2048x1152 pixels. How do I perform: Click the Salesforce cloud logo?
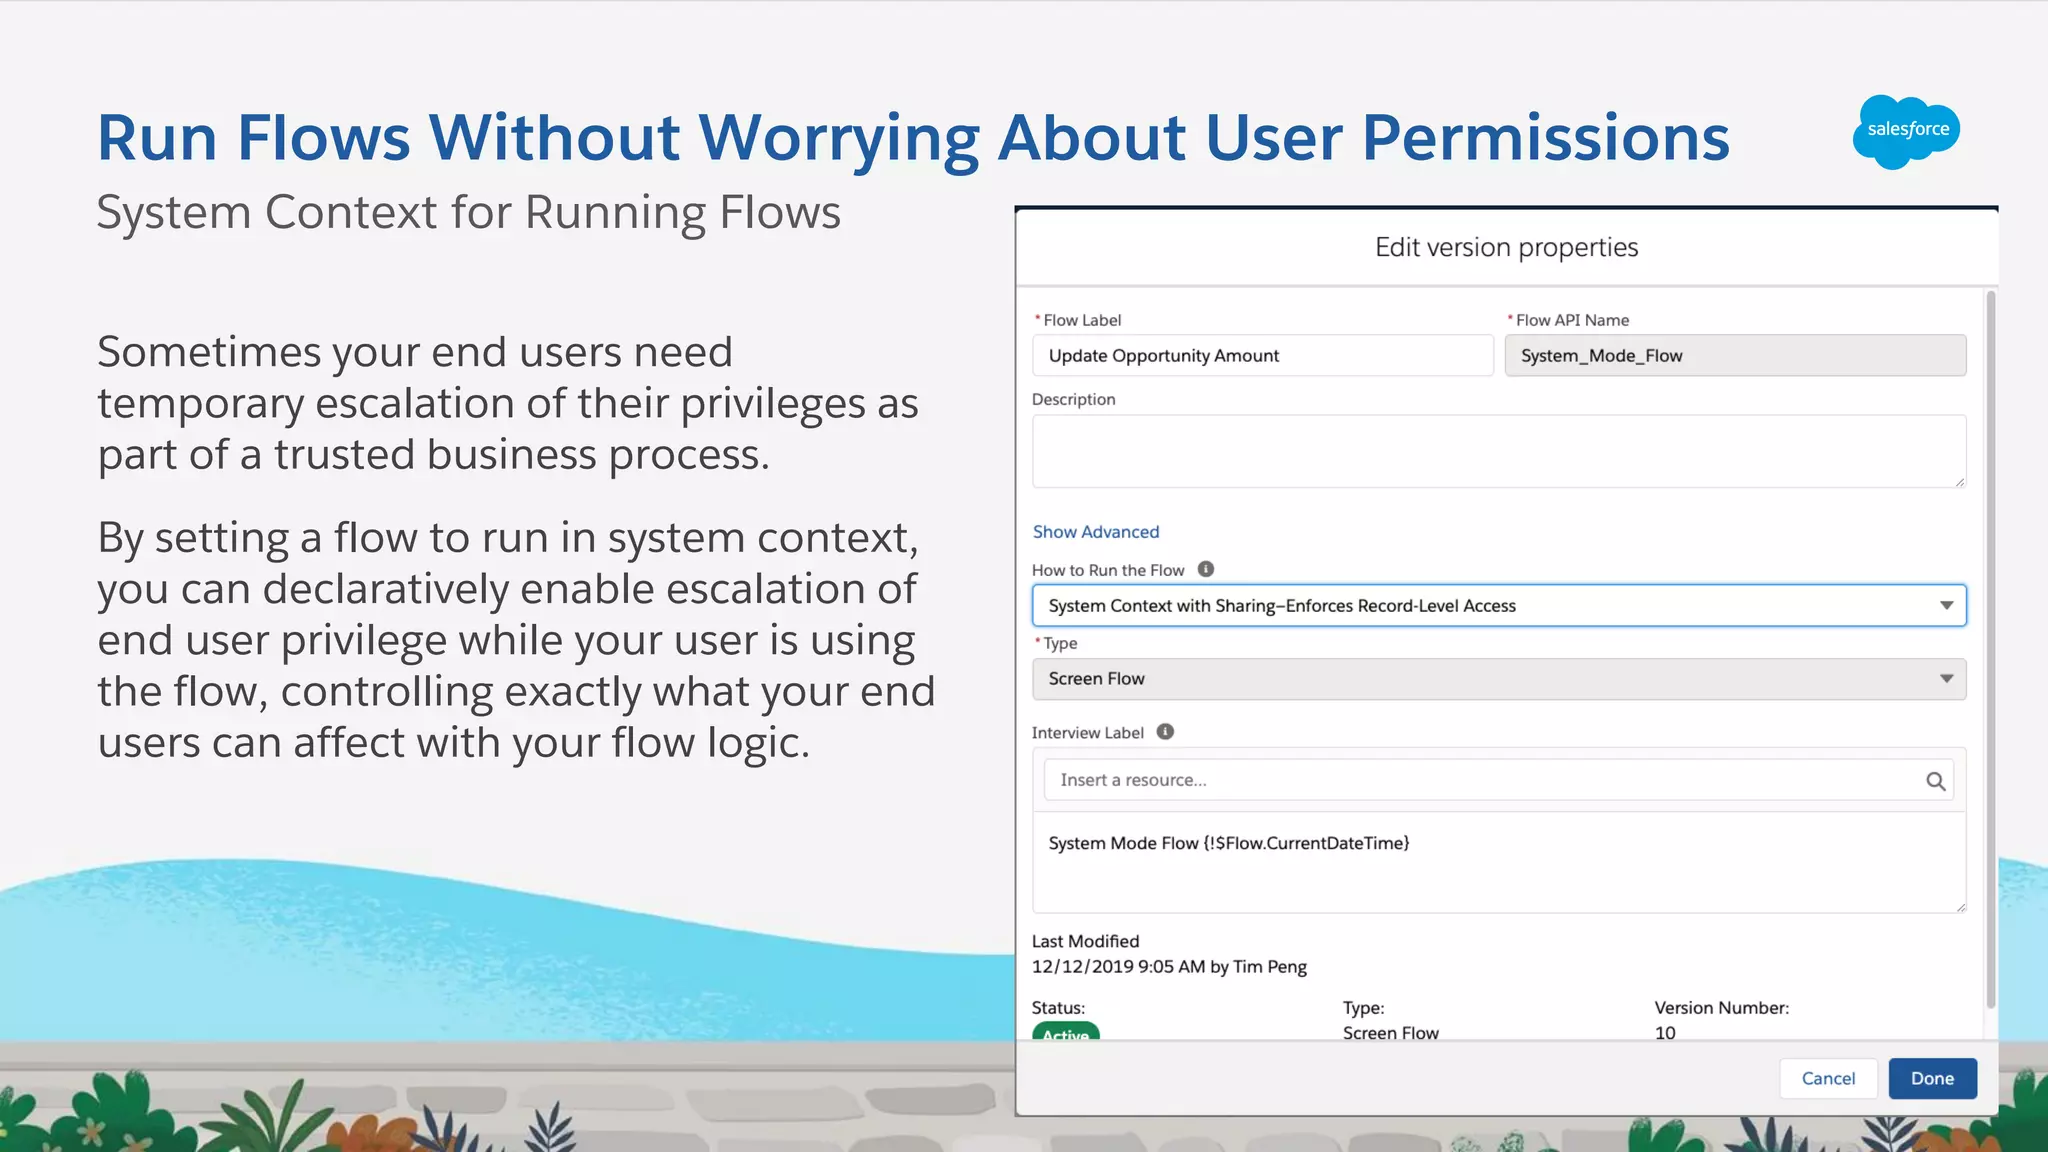click(1907, 131)
